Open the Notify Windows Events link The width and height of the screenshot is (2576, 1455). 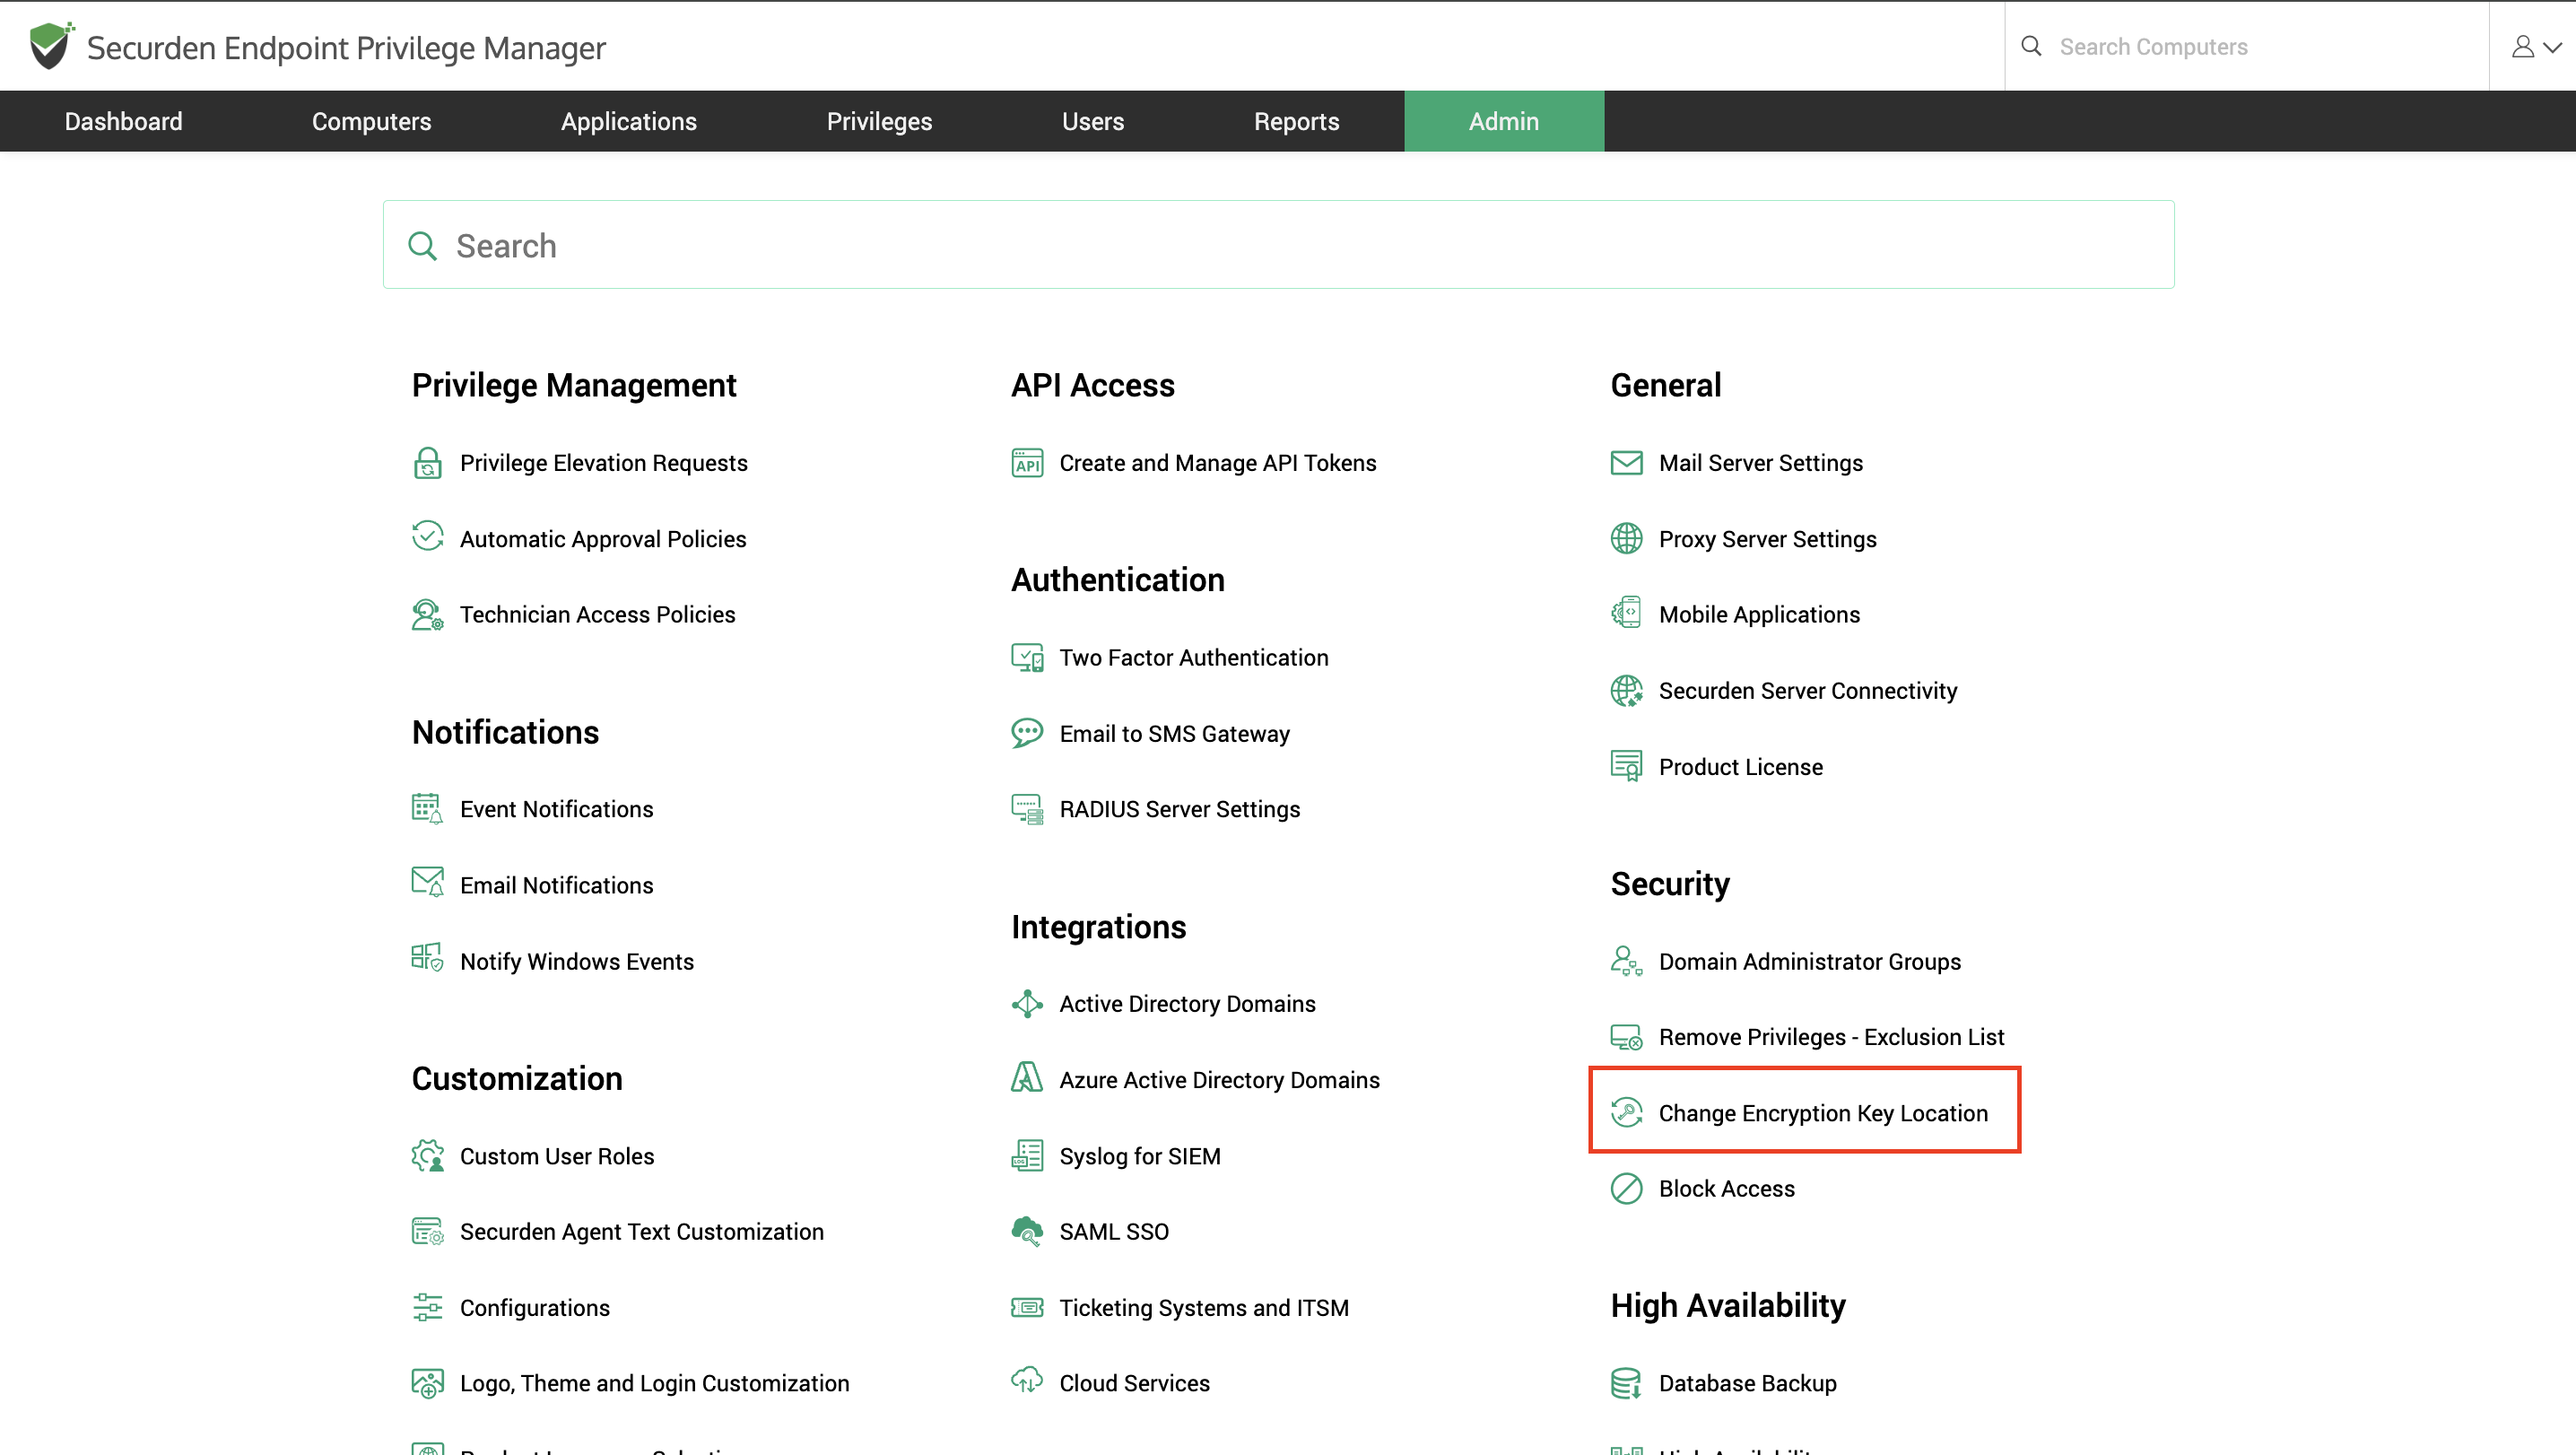tap(576, 960)
